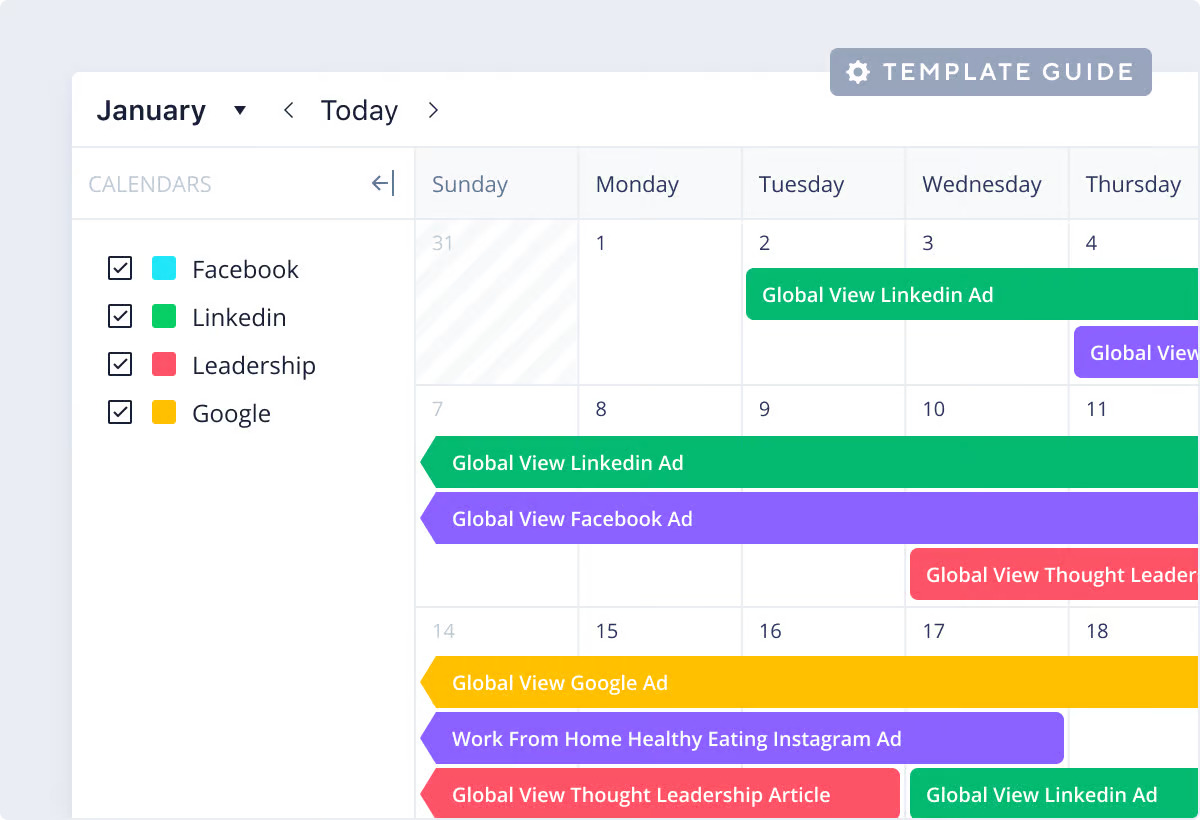Click the Today button
This screenshot has width=1200, height=820.
[x=359, y=110]
